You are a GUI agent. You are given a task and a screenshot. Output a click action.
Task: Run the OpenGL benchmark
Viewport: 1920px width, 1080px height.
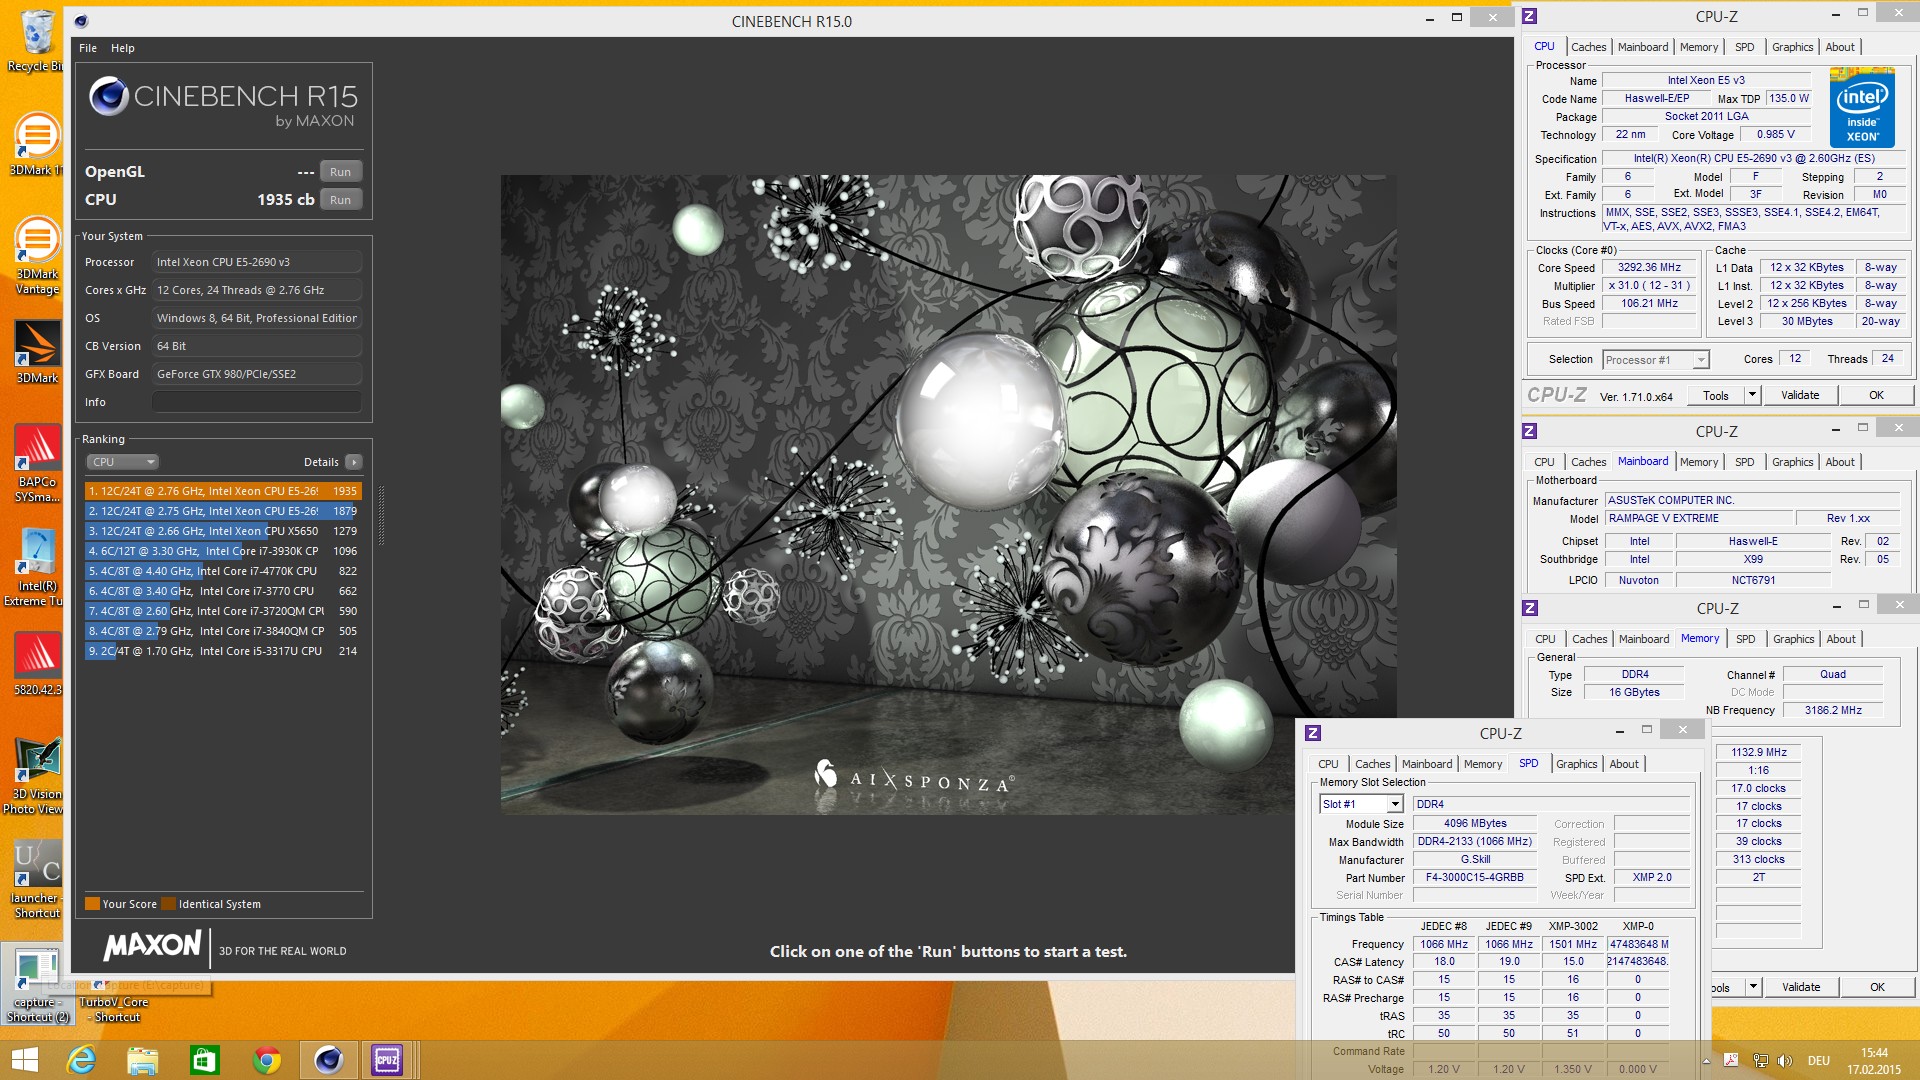click(340, 172)
